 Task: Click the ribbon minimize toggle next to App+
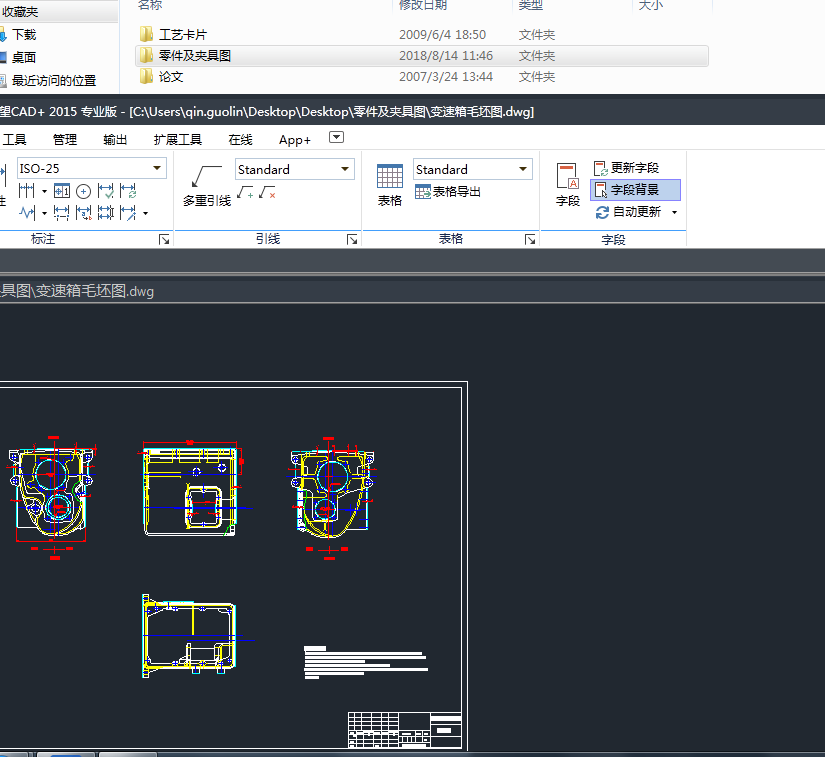pyautogui.click(x=336, y=137)
